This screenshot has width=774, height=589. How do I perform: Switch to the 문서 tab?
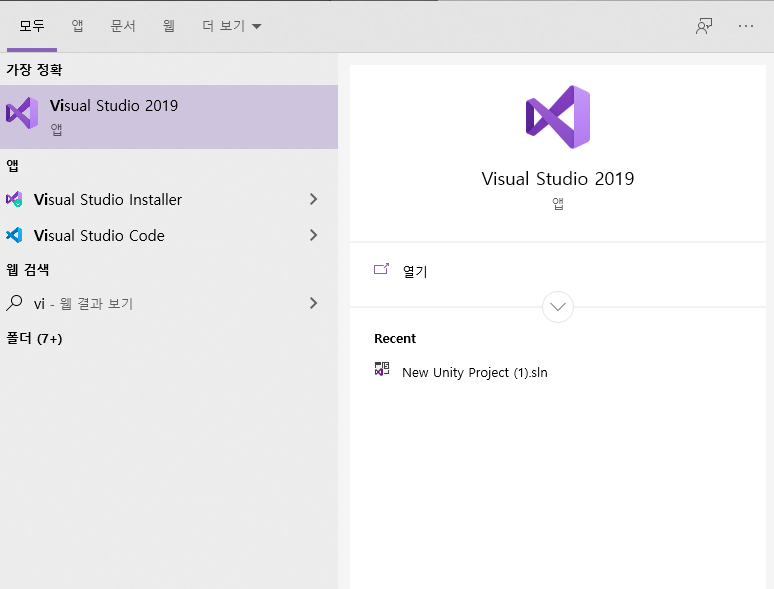[123, 26]
